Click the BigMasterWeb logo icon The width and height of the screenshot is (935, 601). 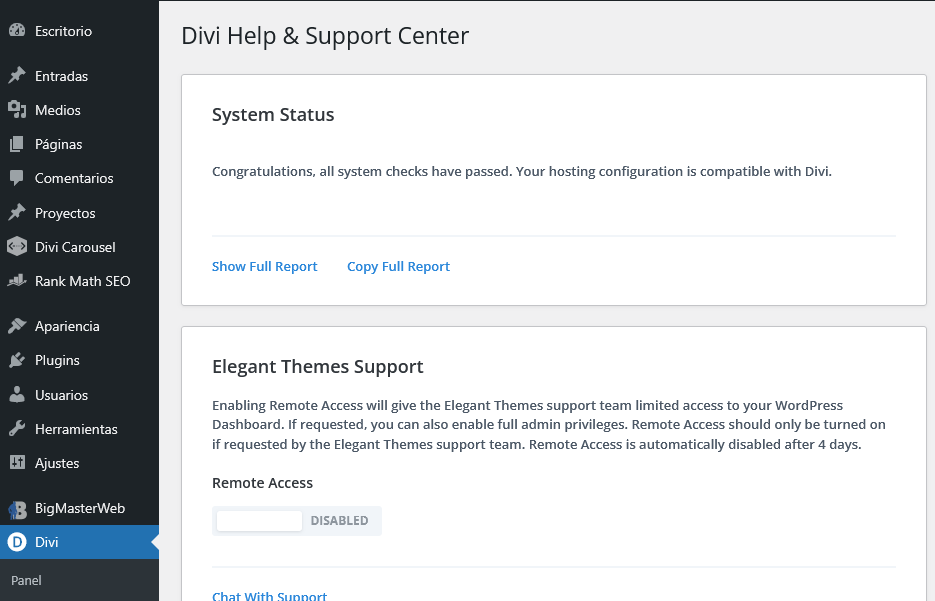[16, 508]
